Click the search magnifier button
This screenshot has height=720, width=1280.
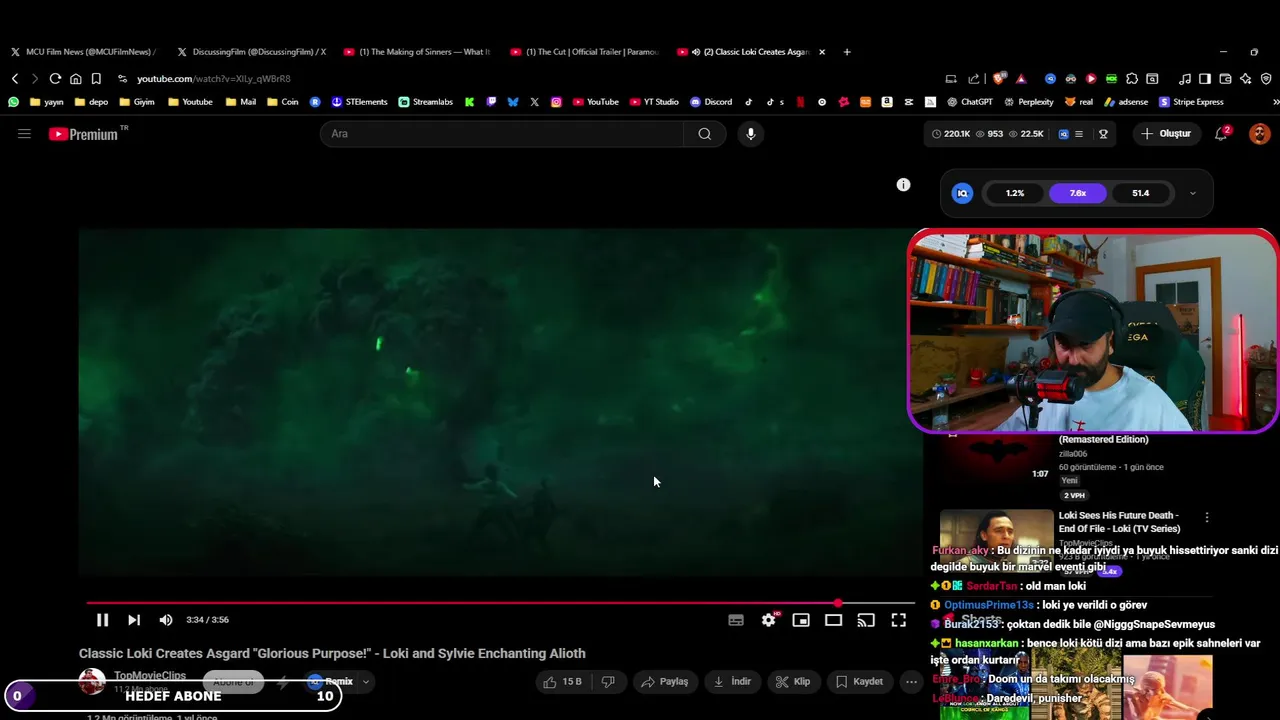705,134
